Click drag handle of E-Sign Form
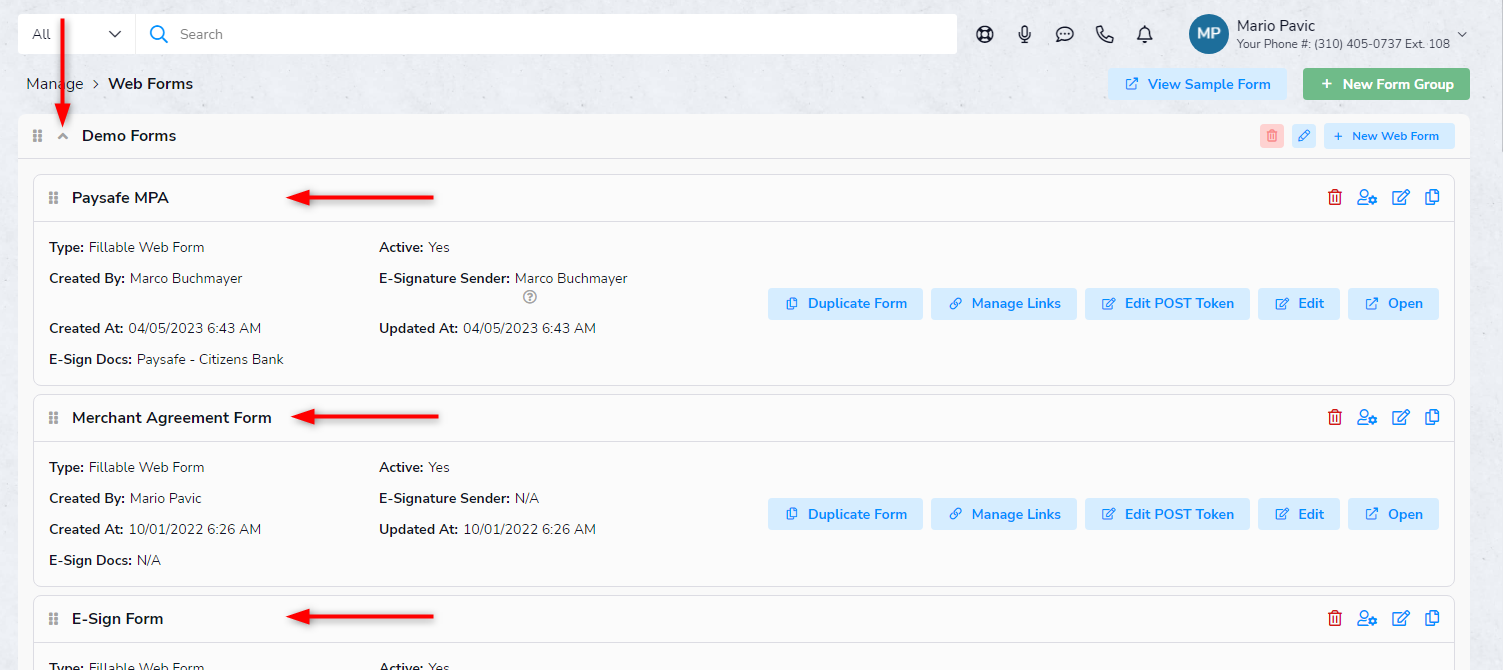The image size is (1503, 670). [x=54, y=619]
